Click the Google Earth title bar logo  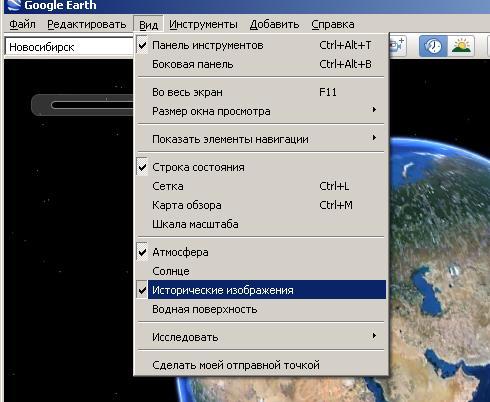pyautogui.click(x=14, y=5)
